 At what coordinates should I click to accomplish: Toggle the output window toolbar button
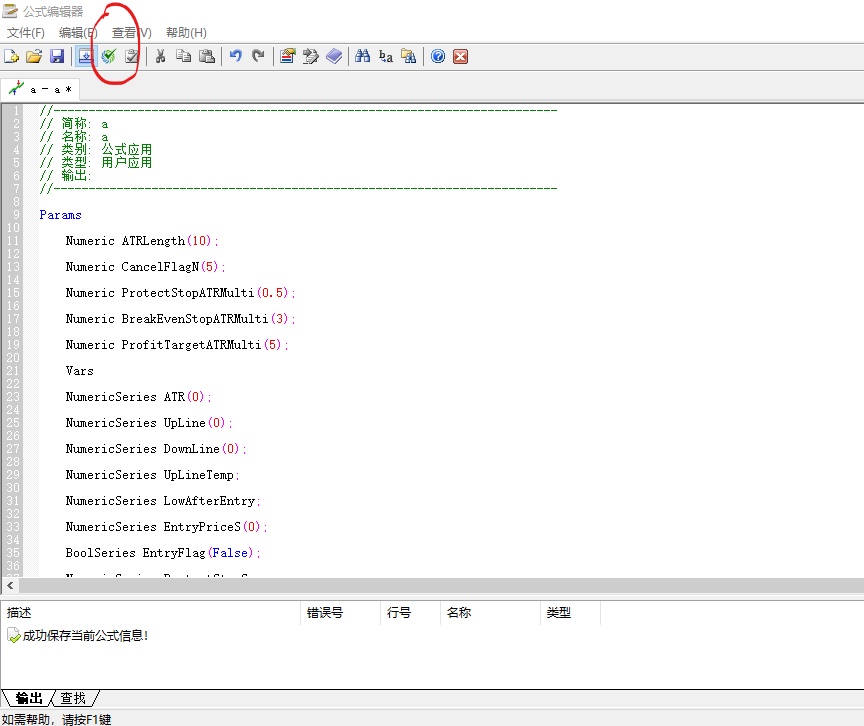pos(85,56)
